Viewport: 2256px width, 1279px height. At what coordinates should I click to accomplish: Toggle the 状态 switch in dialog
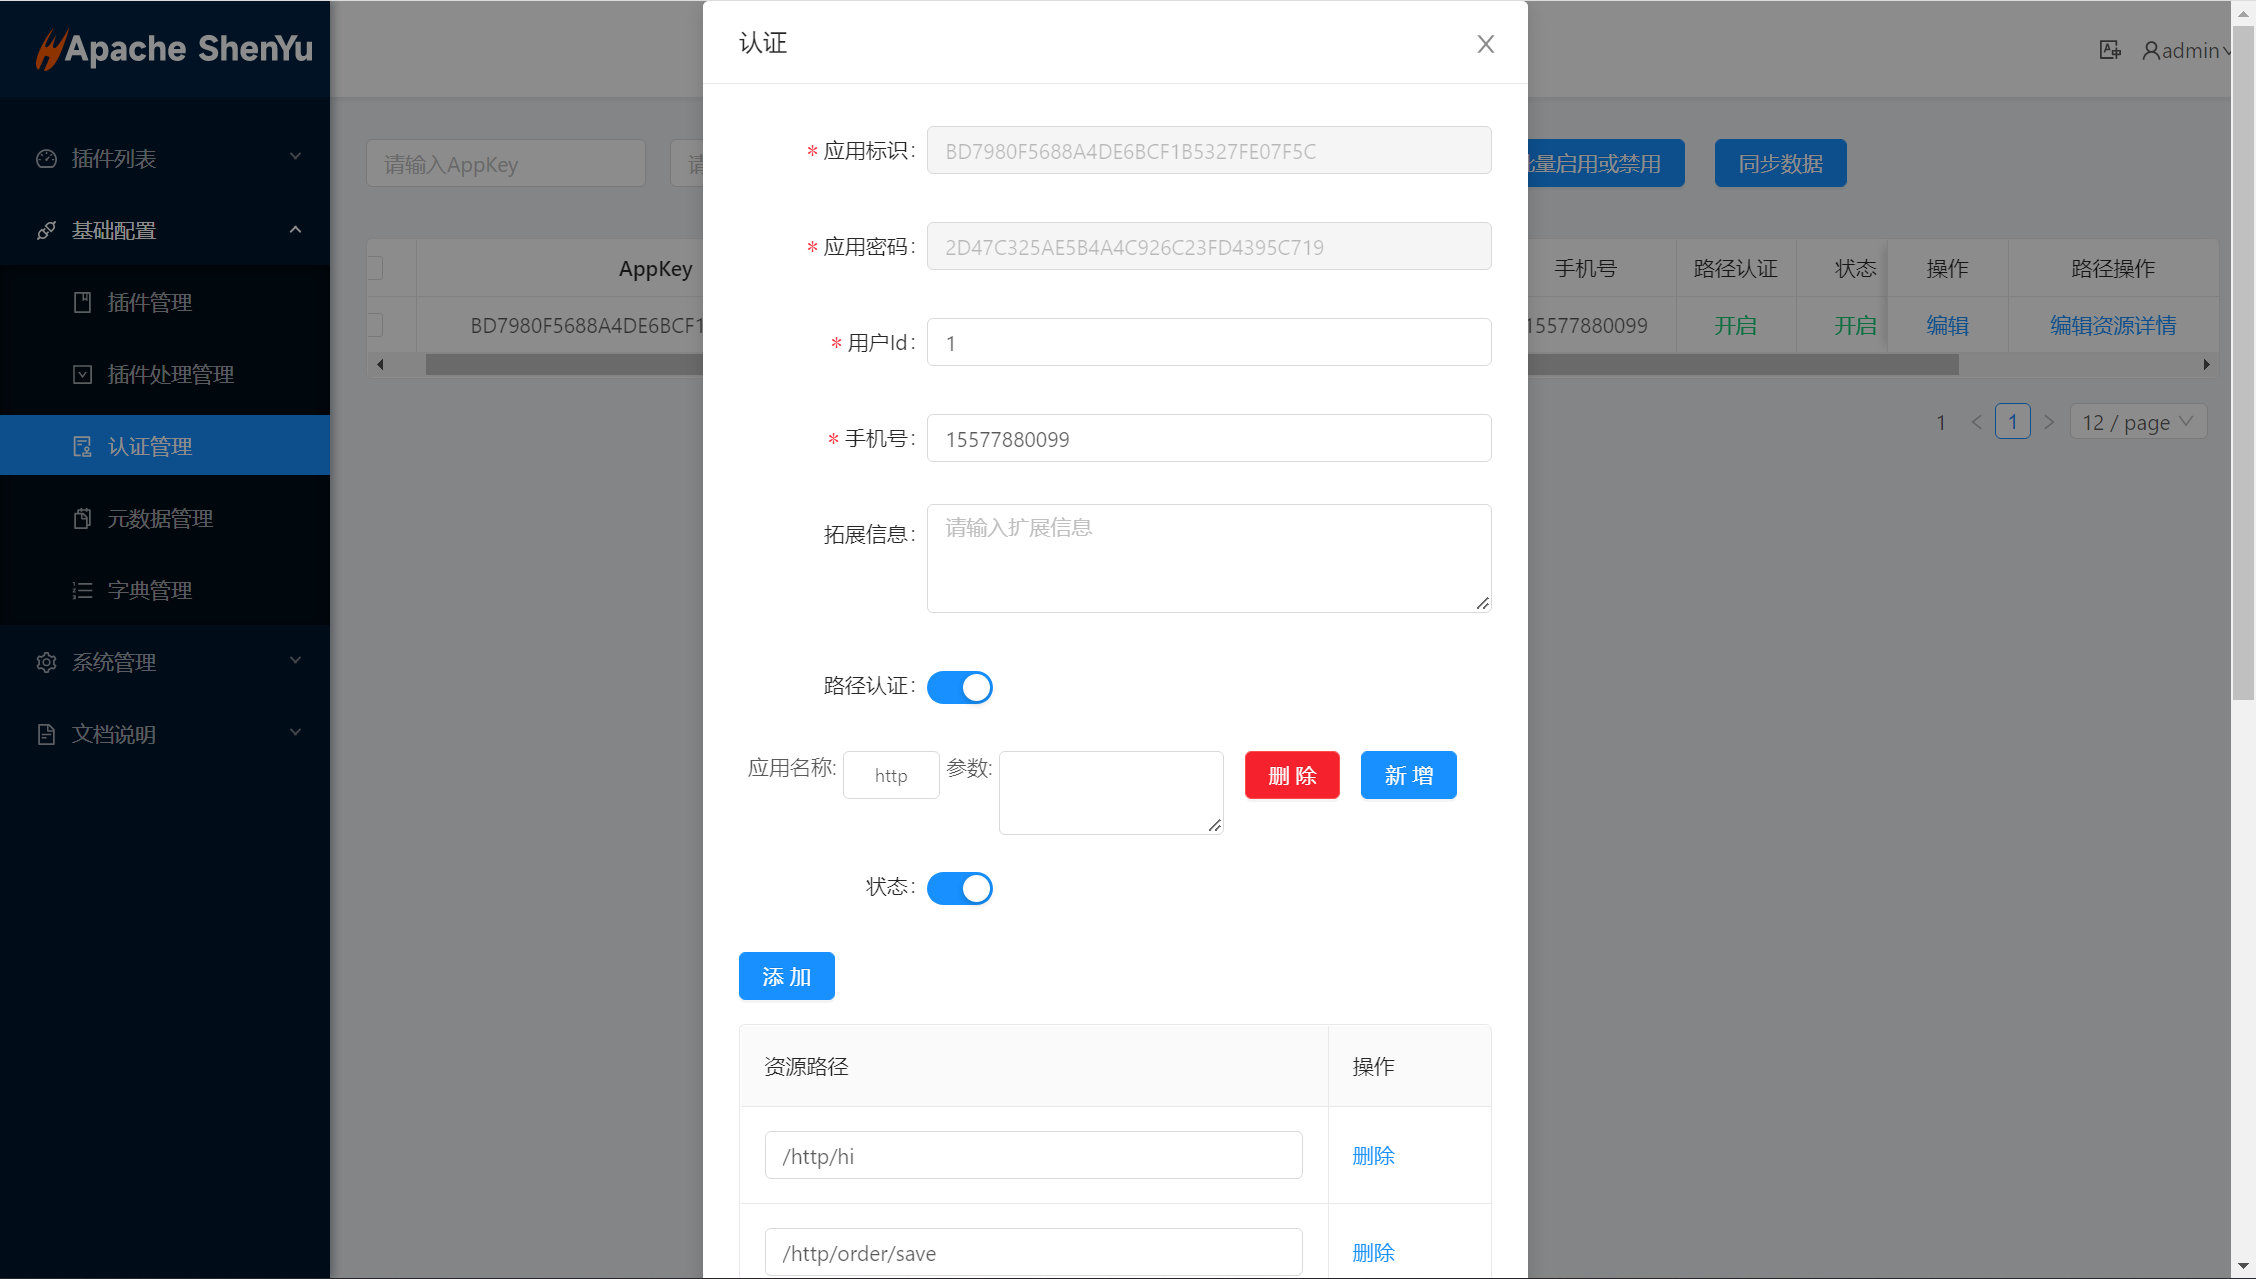coord(959,888)
